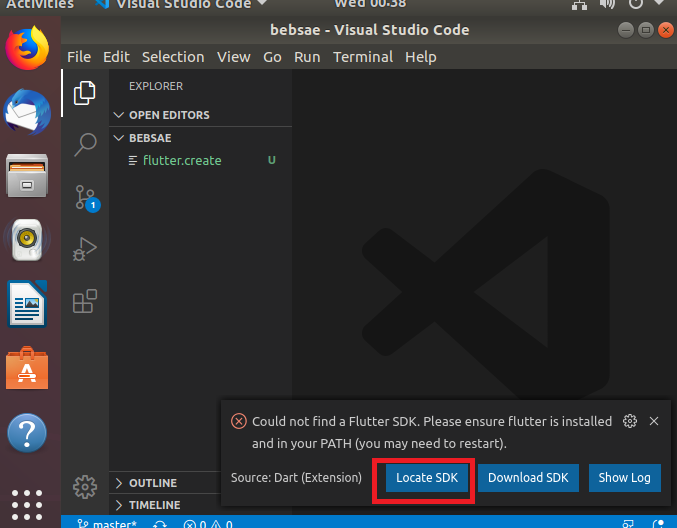This screenshot has height=528, width=677.
Task: Open the clock and calendar in top bar
Action: click(370, 4)
